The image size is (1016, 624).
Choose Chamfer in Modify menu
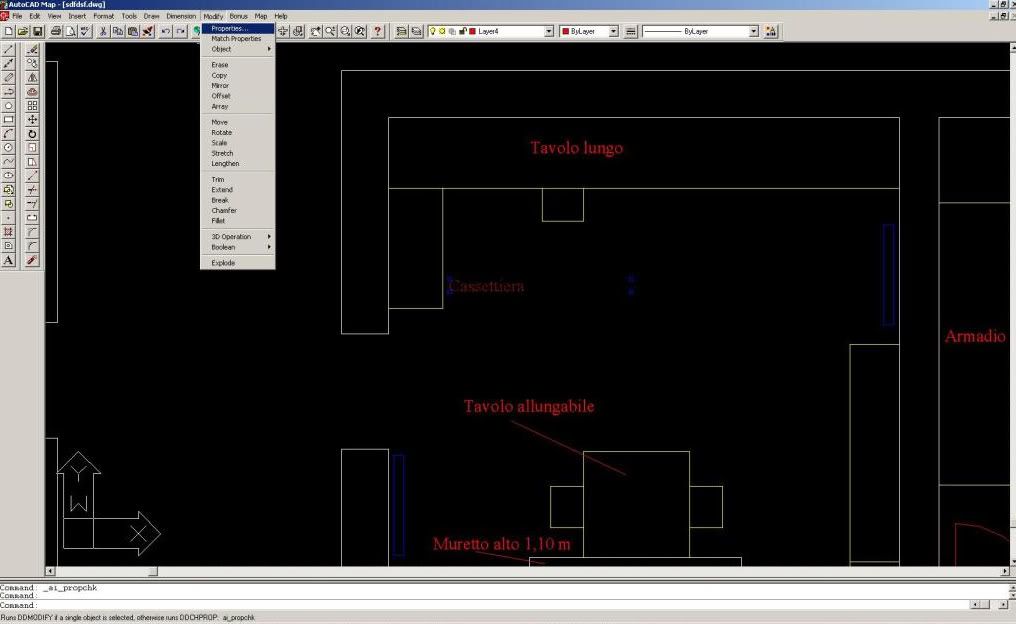point(238,211)
